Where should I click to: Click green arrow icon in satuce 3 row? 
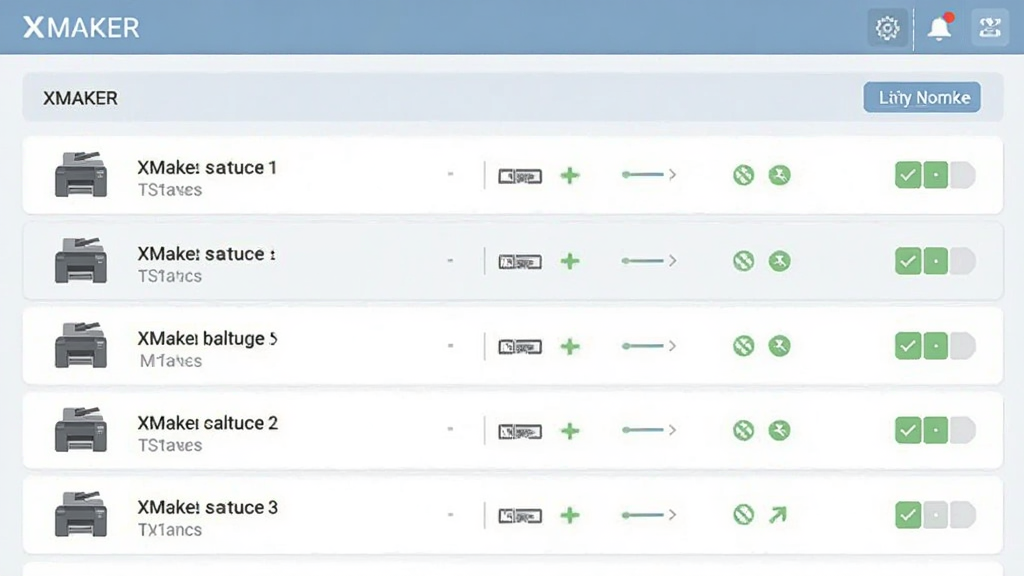[778, 515]
